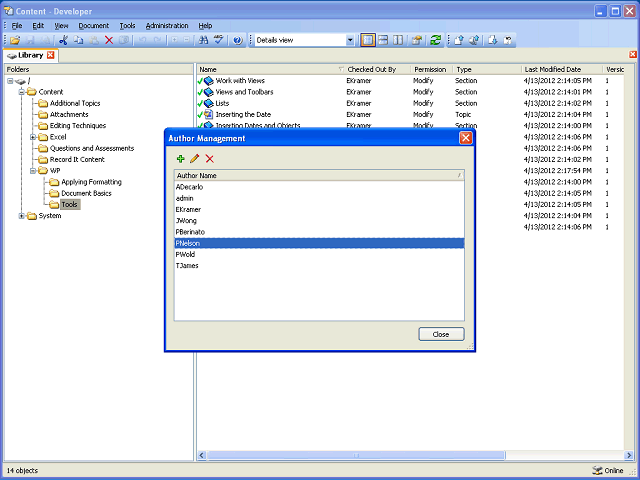Expand the System folder
Viewport: 640px width, 480px height.
coord(22,216)
